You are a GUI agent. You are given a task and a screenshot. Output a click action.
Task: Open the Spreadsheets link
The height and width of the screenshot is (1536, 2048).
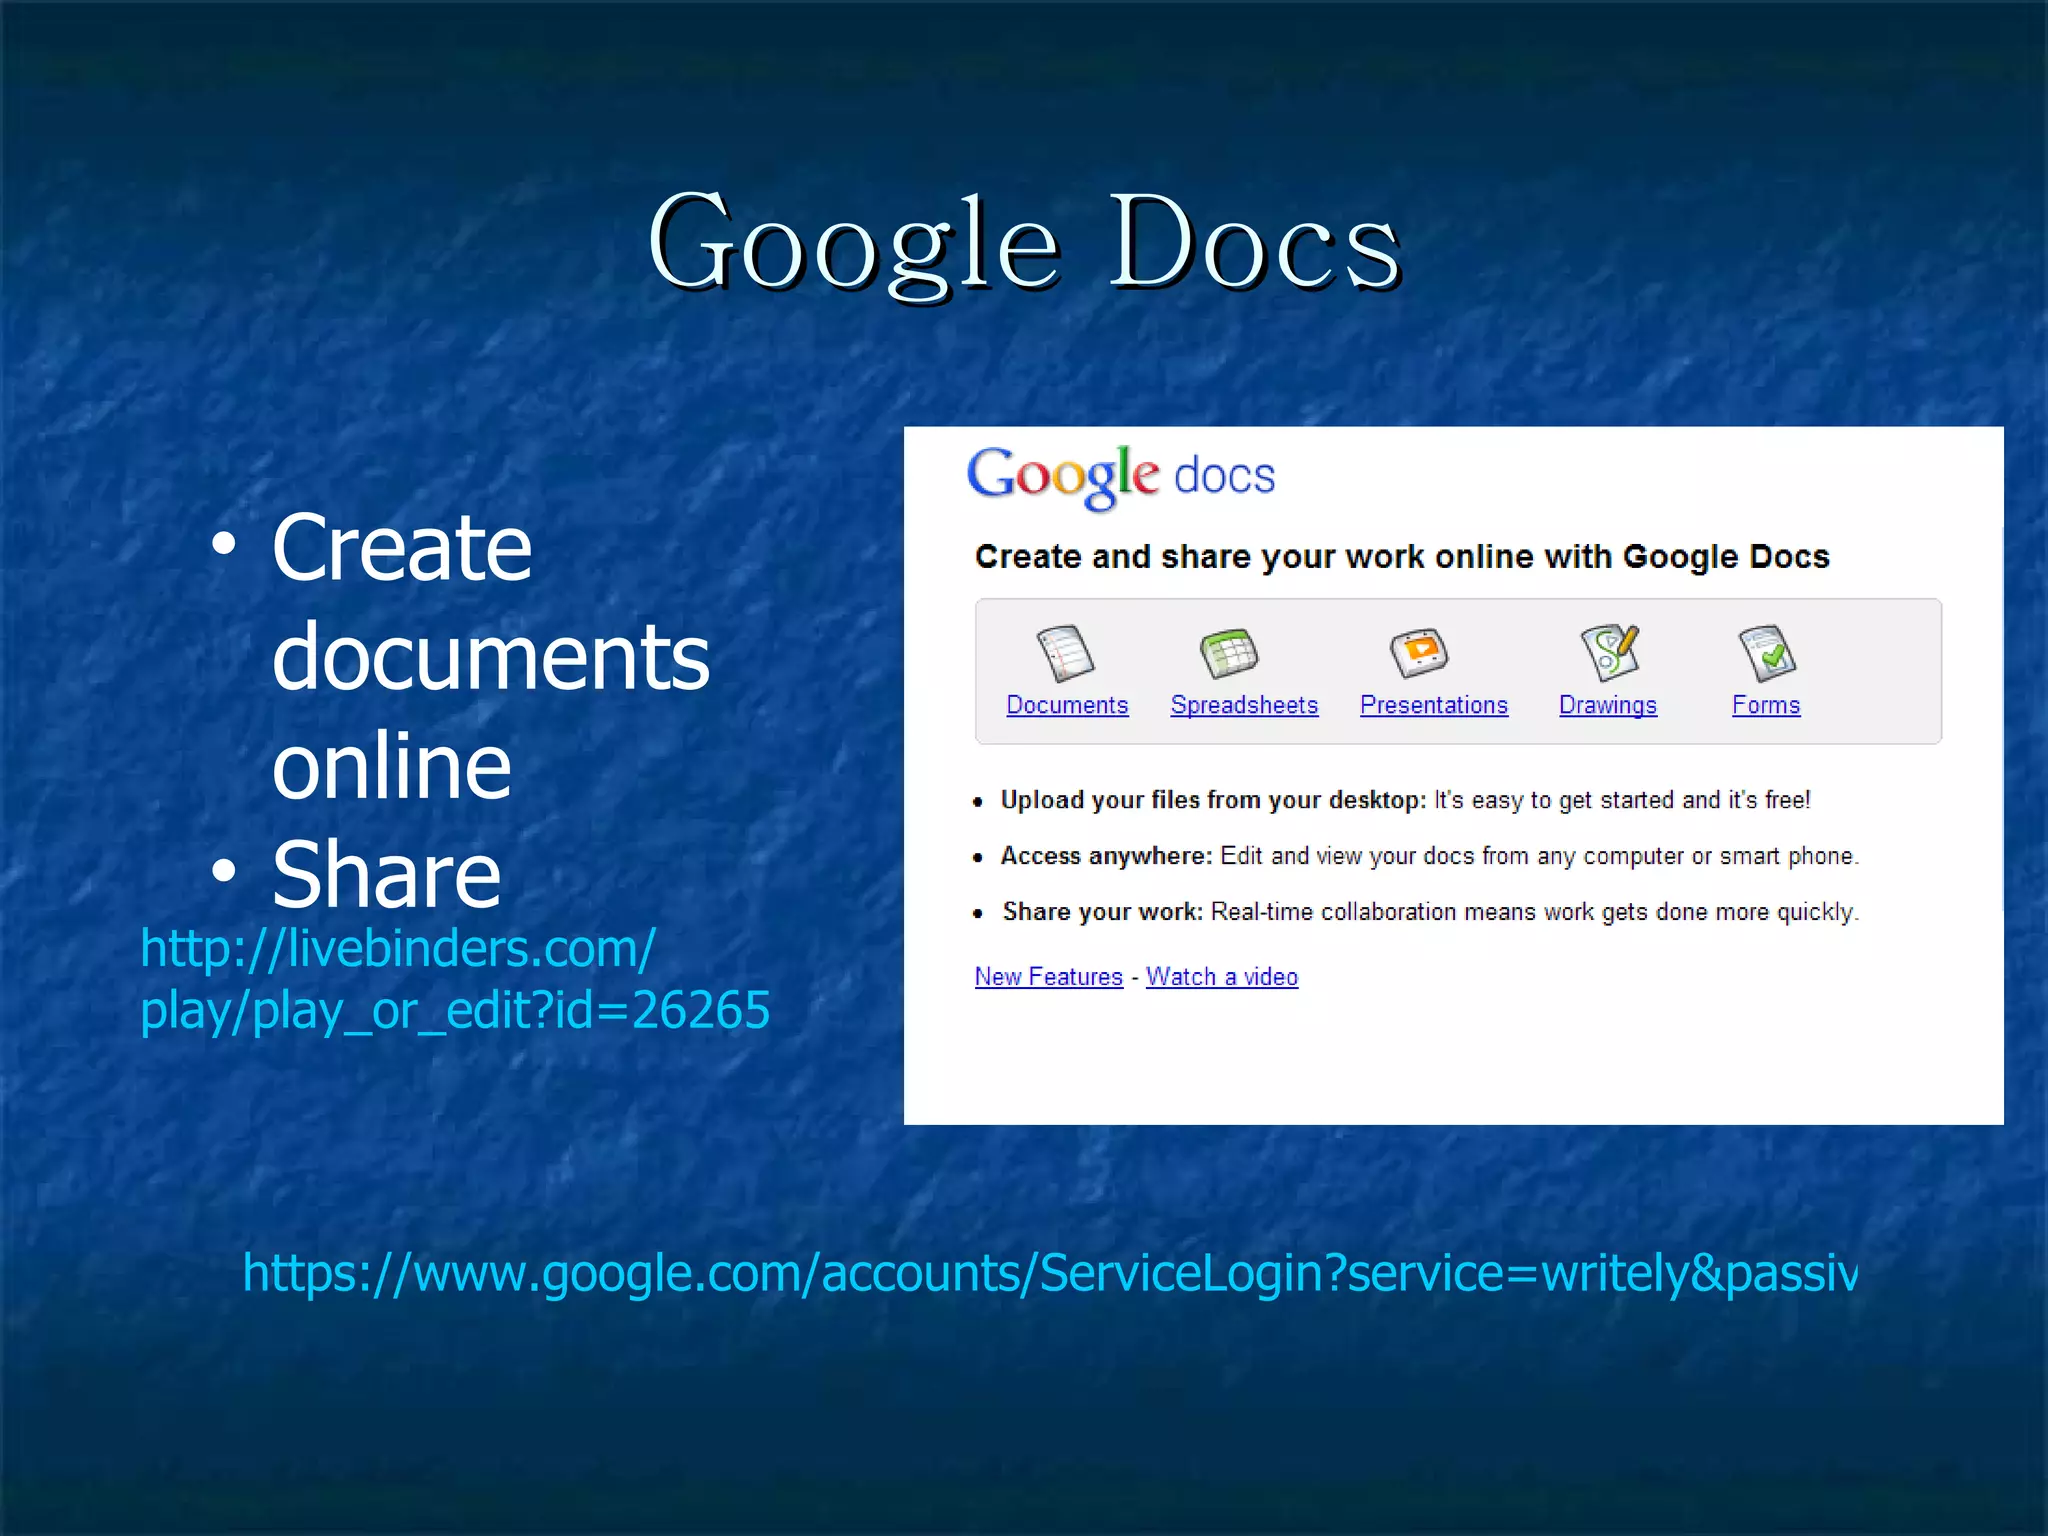[1244, 705]
